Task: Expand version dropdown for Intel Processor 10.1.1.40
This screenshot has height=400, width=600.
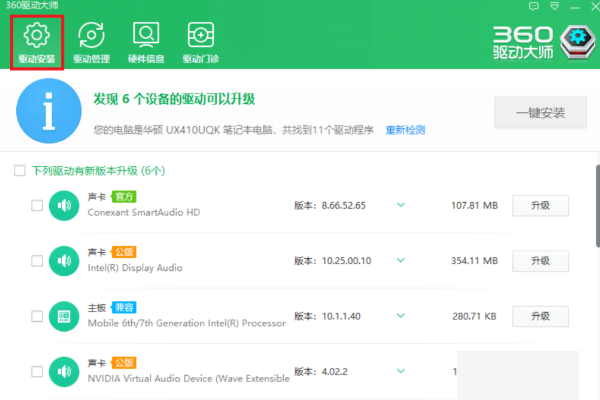Action: pyautogui.click(x=401, y=316)
